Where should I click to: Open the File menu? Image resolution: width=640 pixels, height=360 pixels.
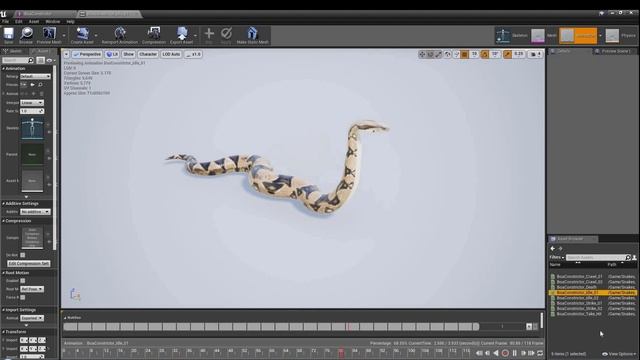(x=5, y=22)
